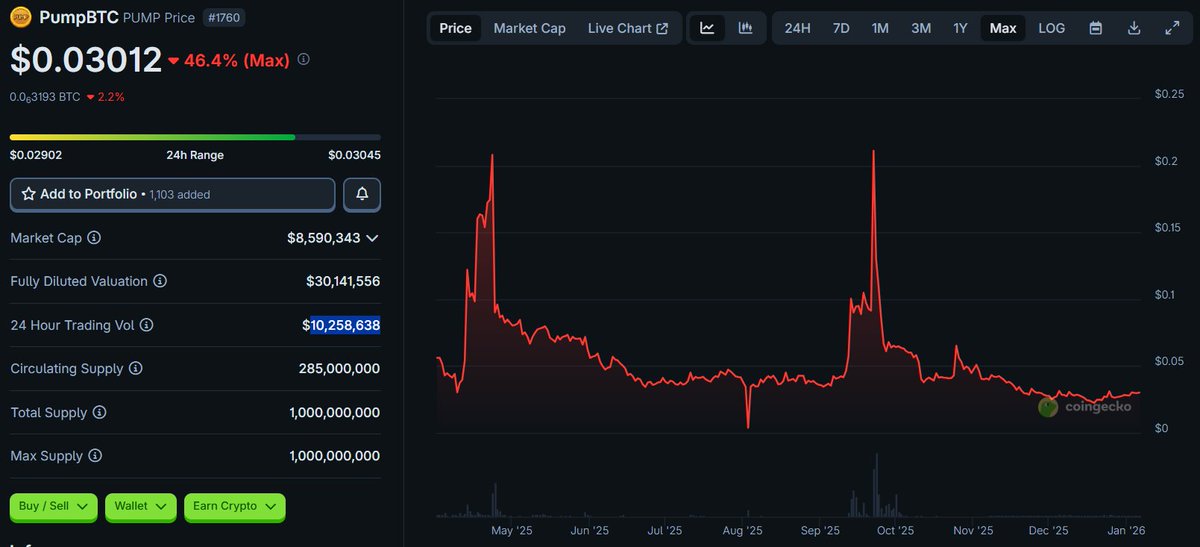Click the 24 Hour Trading Vol info icon
This screenshot has width=1200, height=547.
tap(146, 325)
